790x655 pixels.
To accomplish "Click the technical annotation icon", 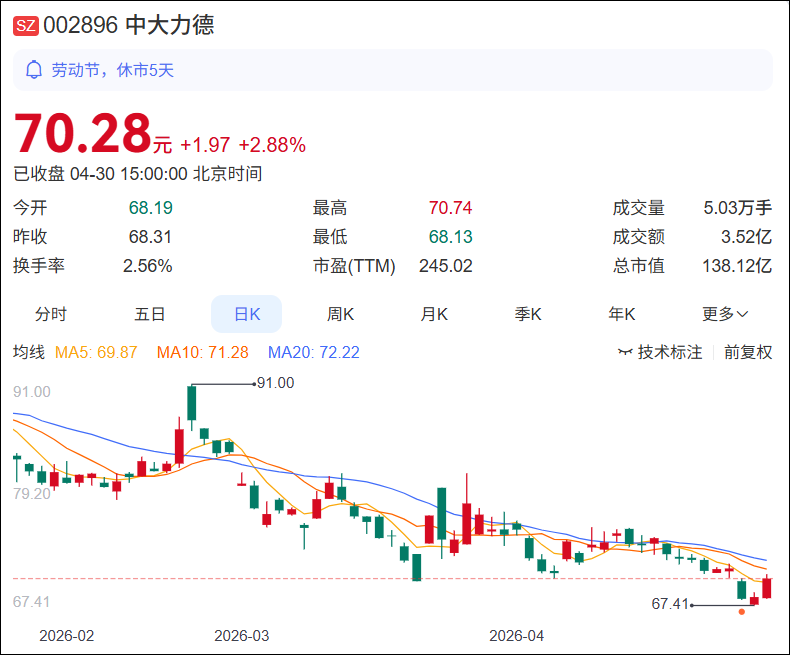I will click(625, 352).
